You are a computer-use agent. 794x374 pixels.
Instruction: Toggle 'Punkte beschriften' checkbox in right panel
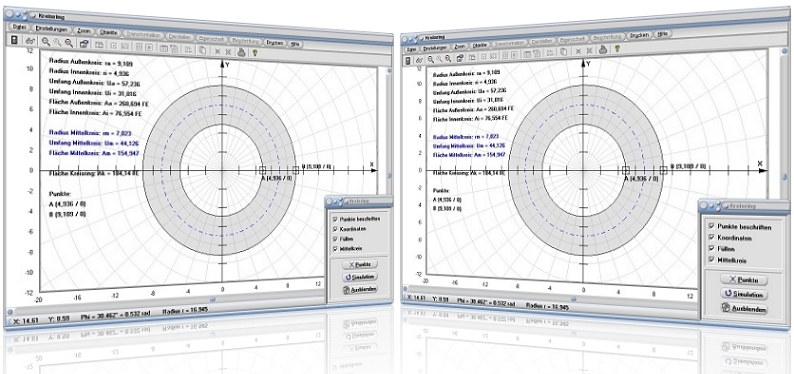(711, 227)
